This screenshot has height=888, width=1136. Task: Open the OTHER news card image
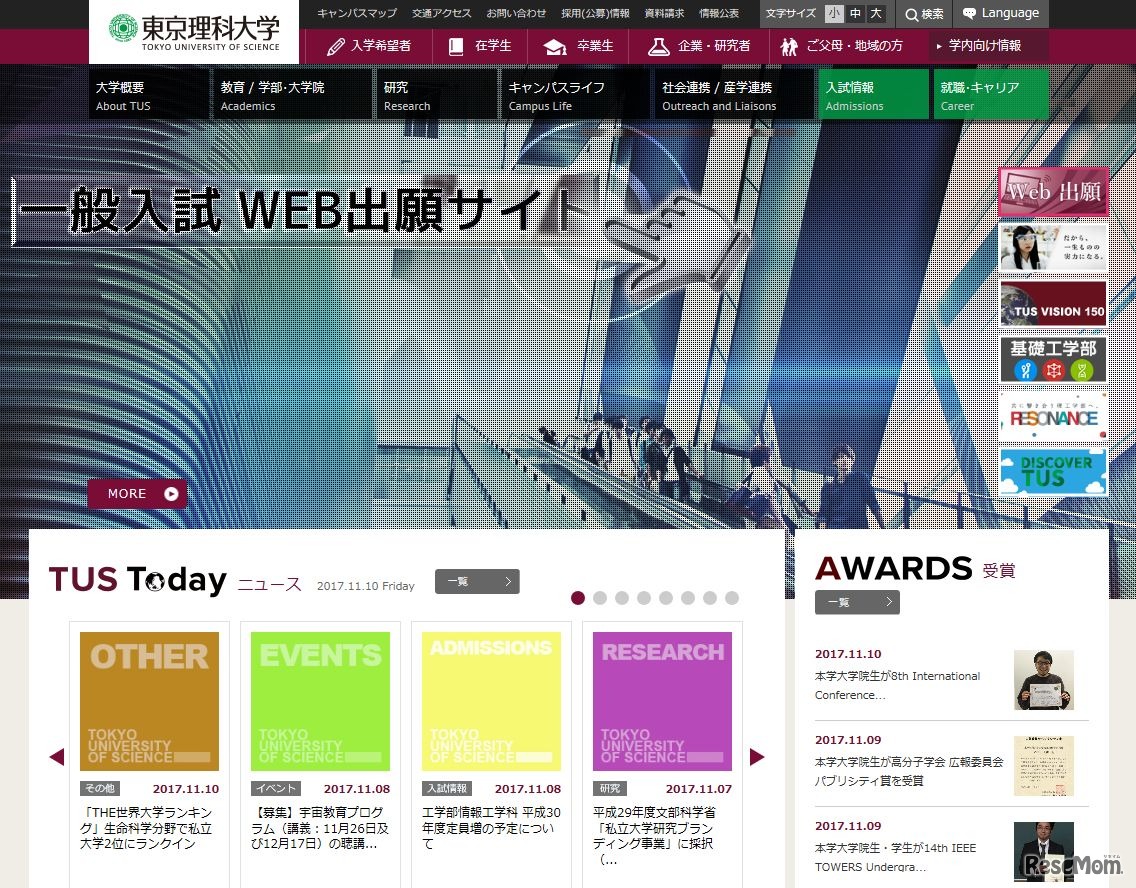(x=149, y=701)
